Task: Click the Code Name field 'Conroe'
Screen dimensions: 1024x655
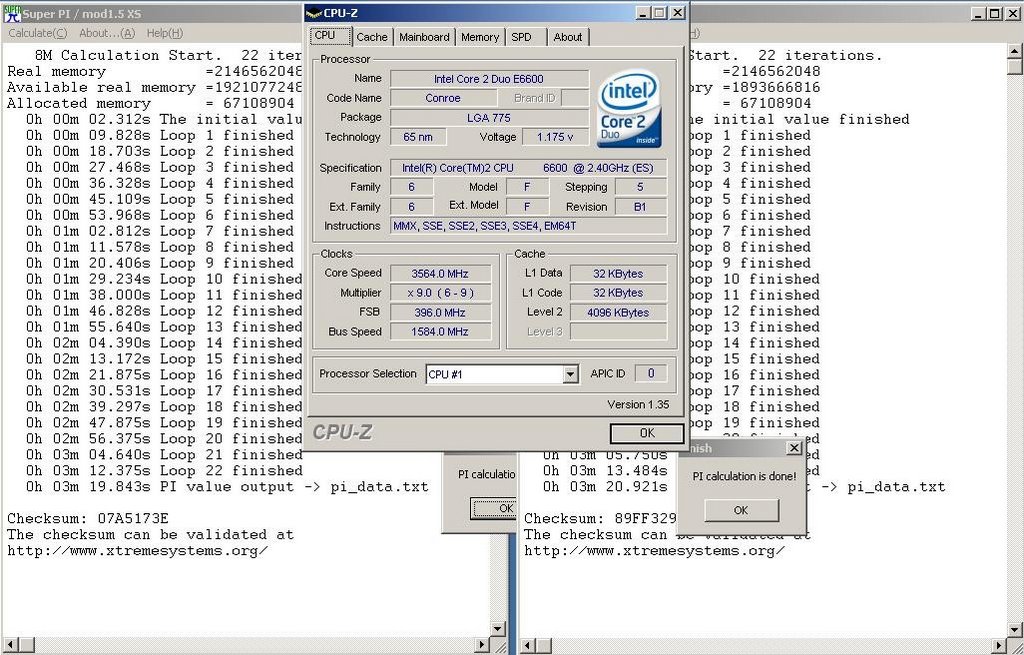Action: [443, 98]
